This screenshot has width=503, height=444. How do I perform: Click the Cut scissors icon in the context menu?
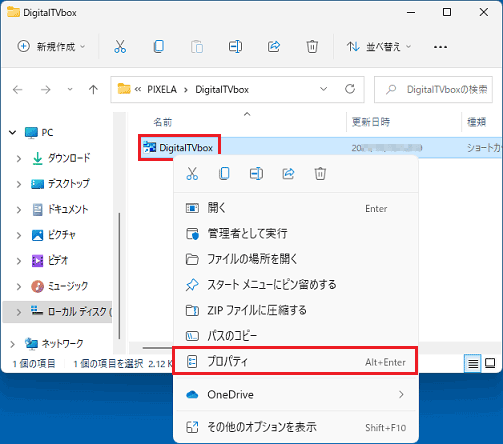click(192, 174)
